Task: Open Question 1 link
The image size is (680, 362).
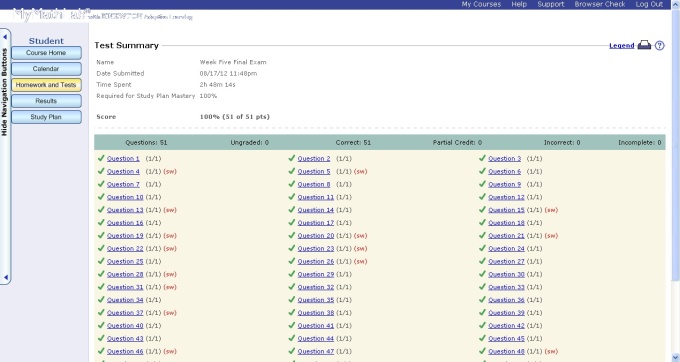Action: pos(123,159)
